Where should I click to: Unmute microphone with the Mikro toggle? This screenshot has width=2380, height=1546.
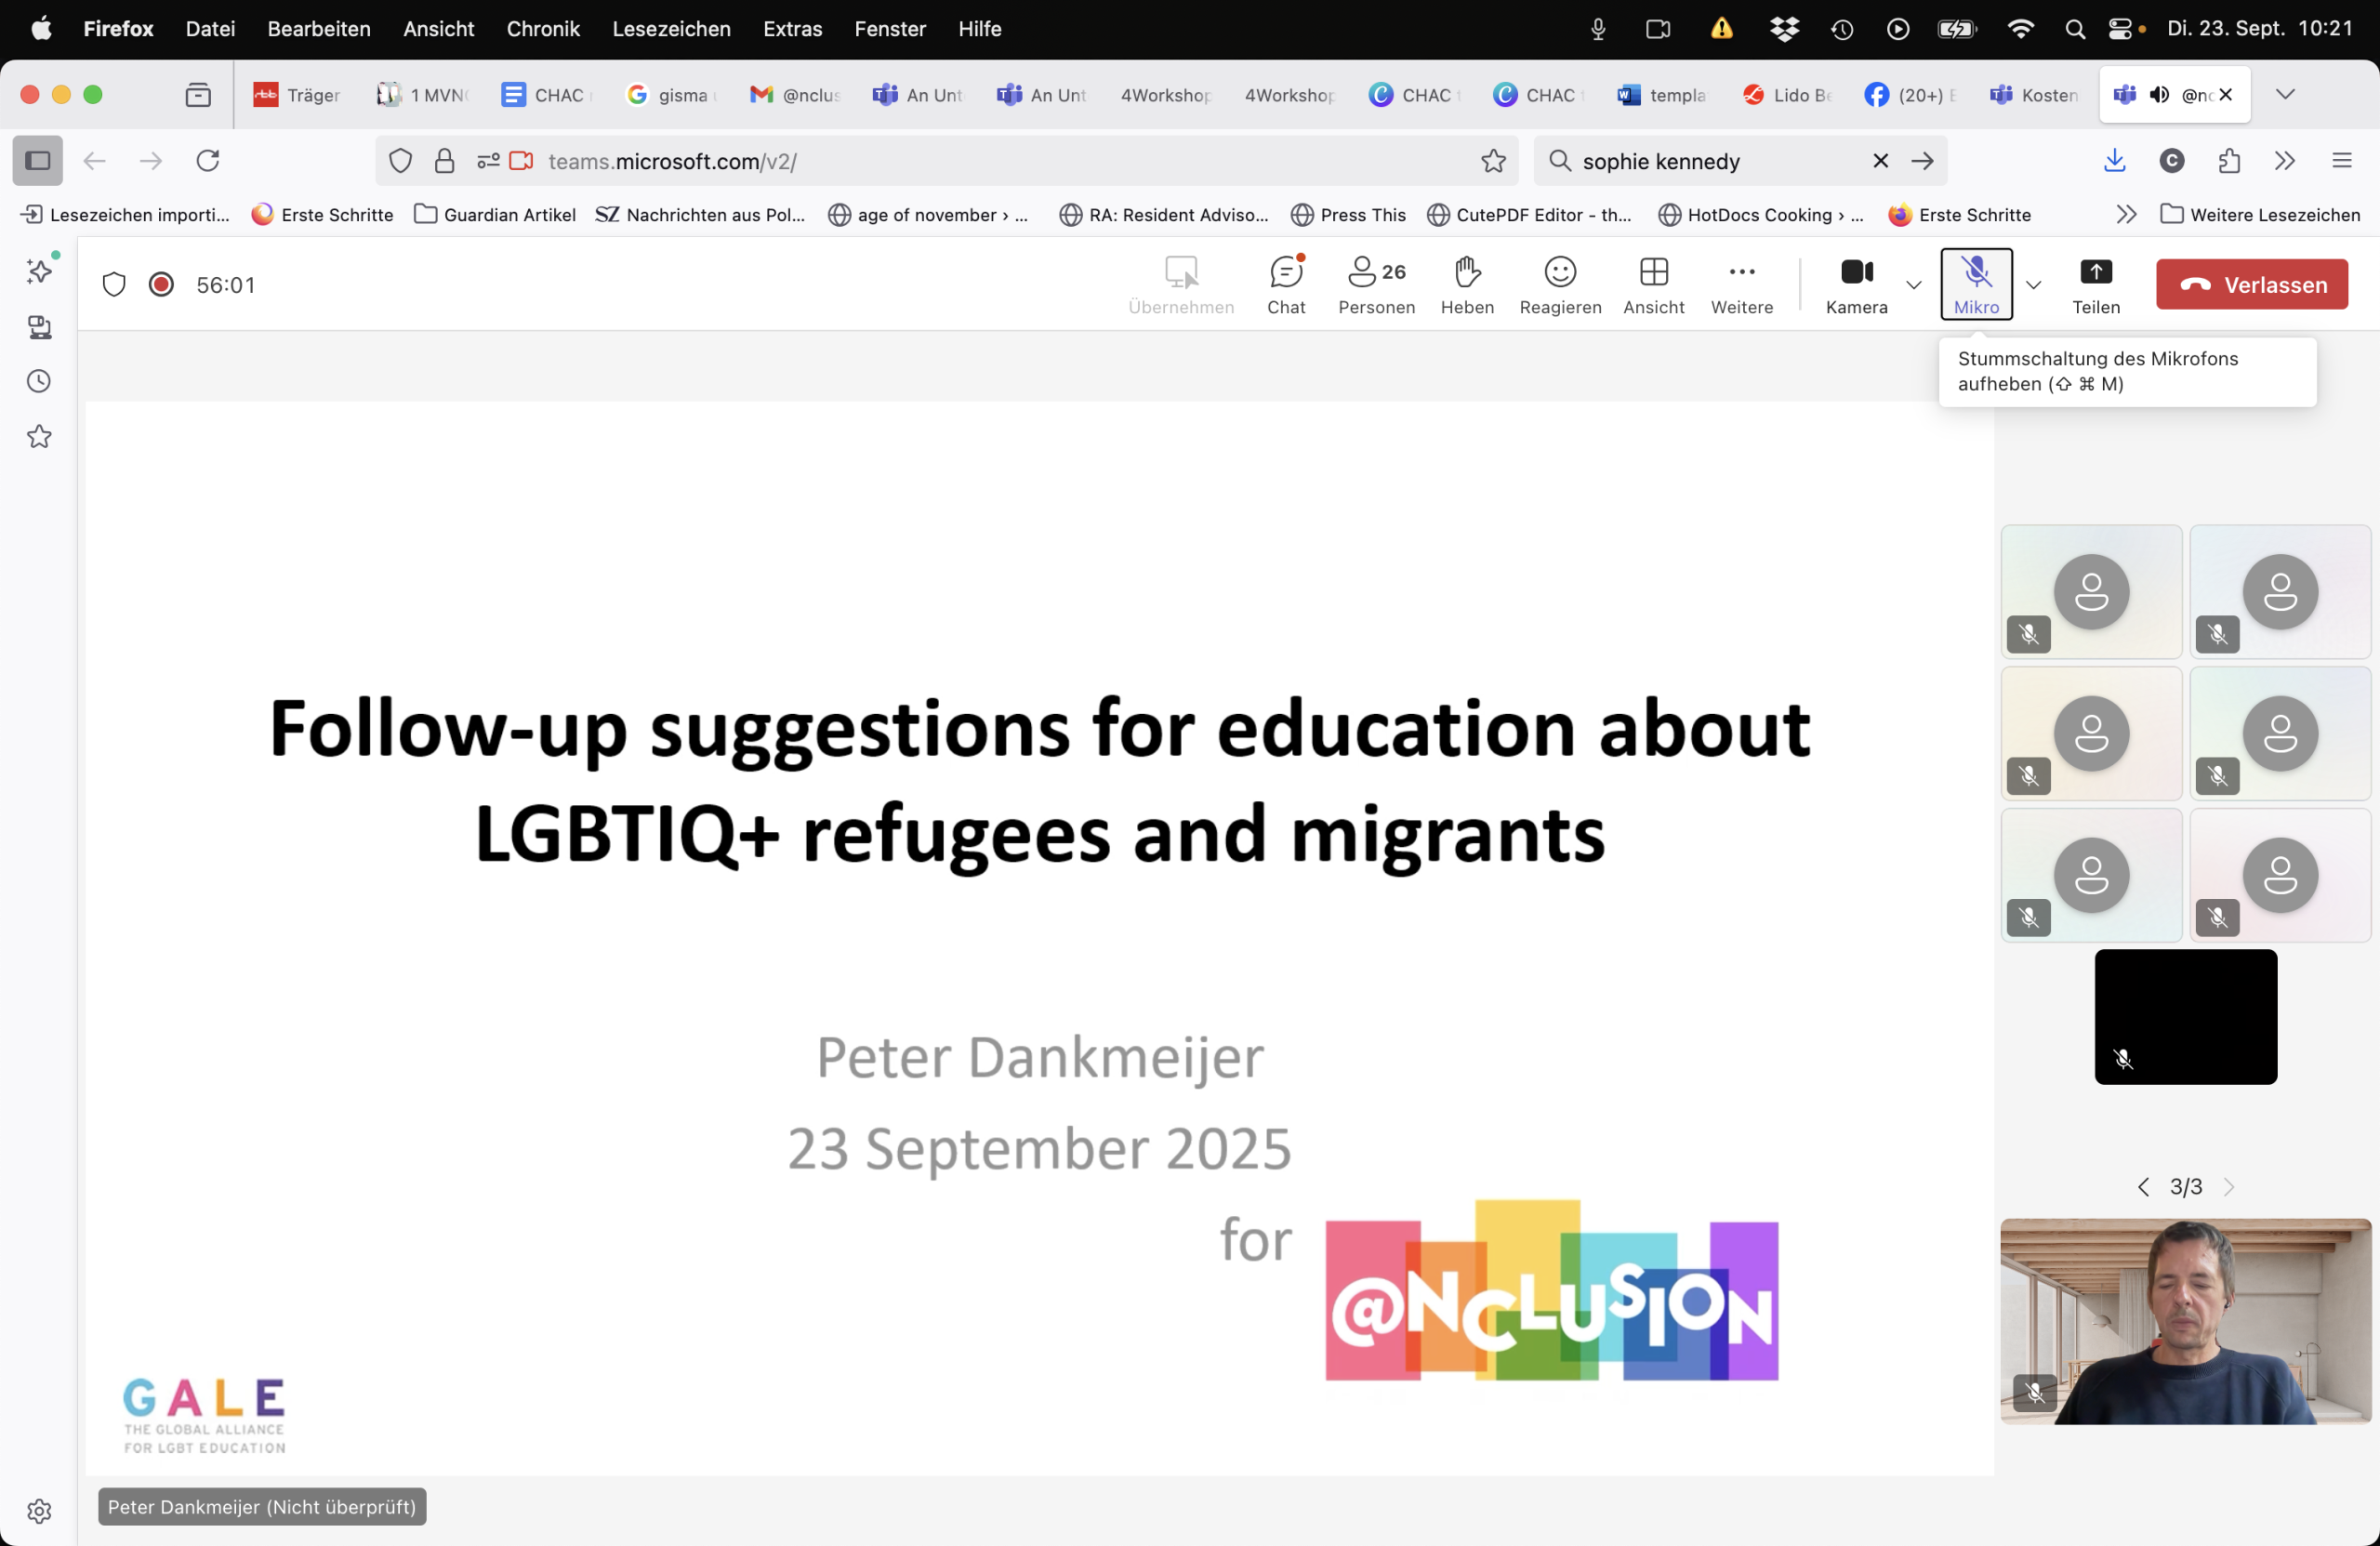point(1975,284)
